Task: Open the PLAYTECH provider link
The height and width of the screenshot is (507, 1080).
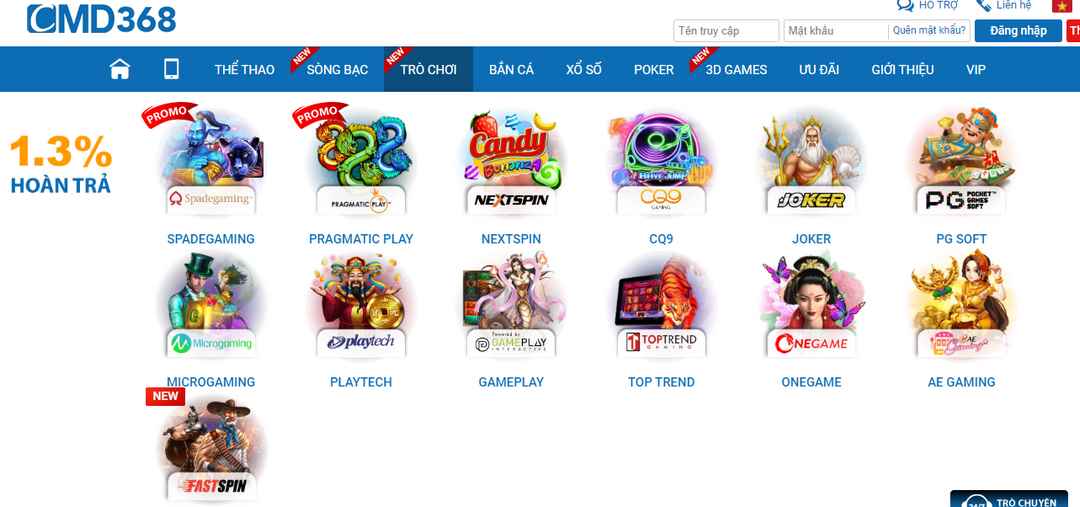Action: [361, 382]
